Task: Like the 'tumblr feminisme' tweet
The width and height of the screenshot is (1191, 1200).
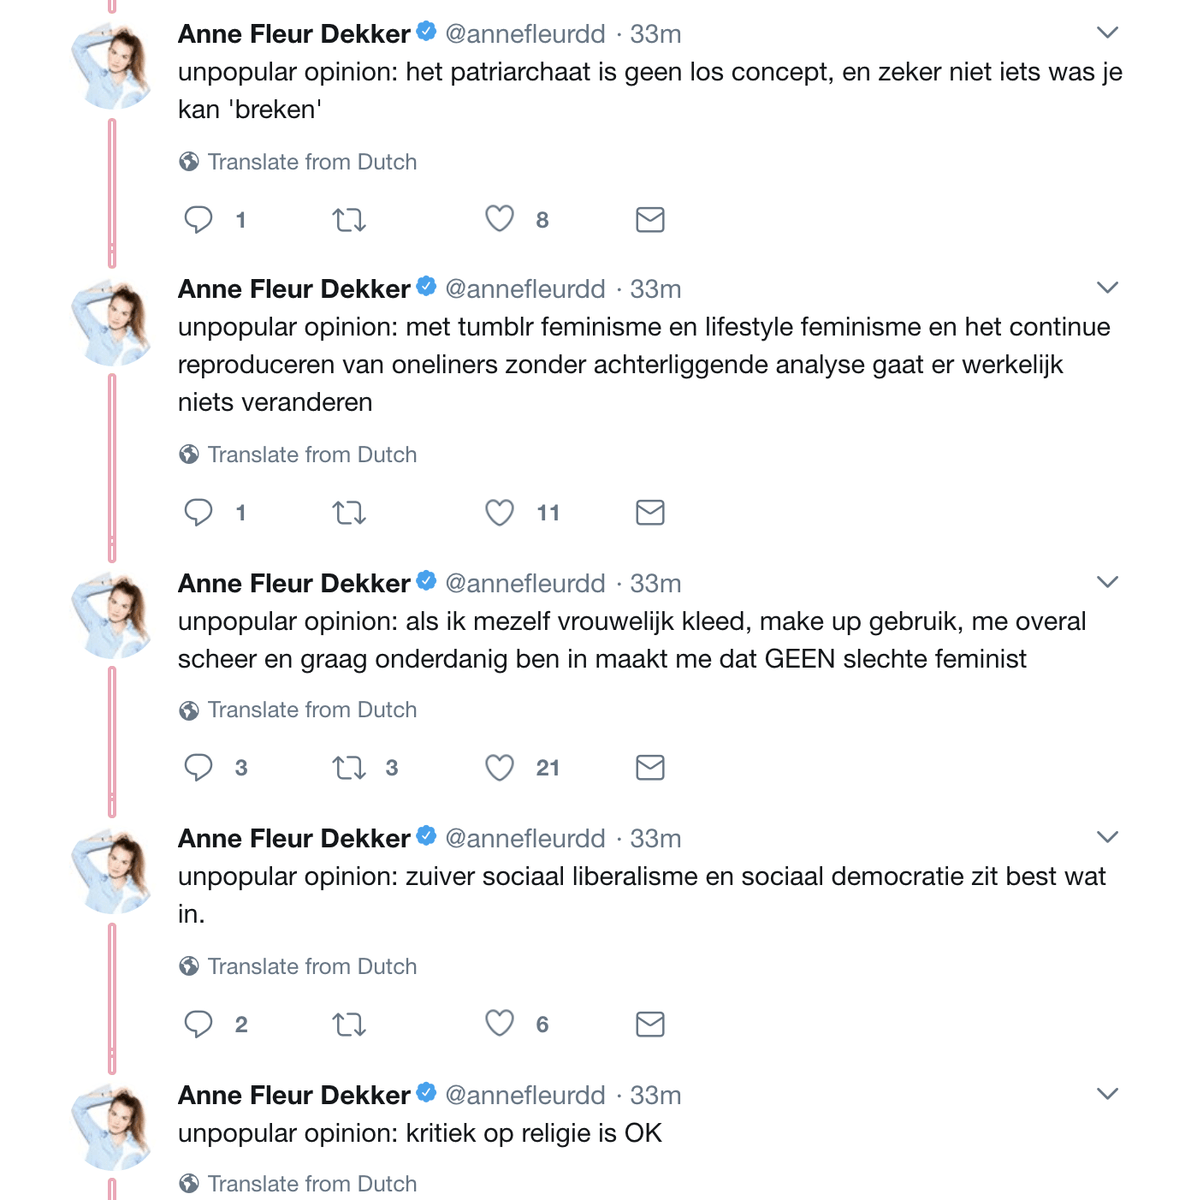Action: tap(499, 513)
